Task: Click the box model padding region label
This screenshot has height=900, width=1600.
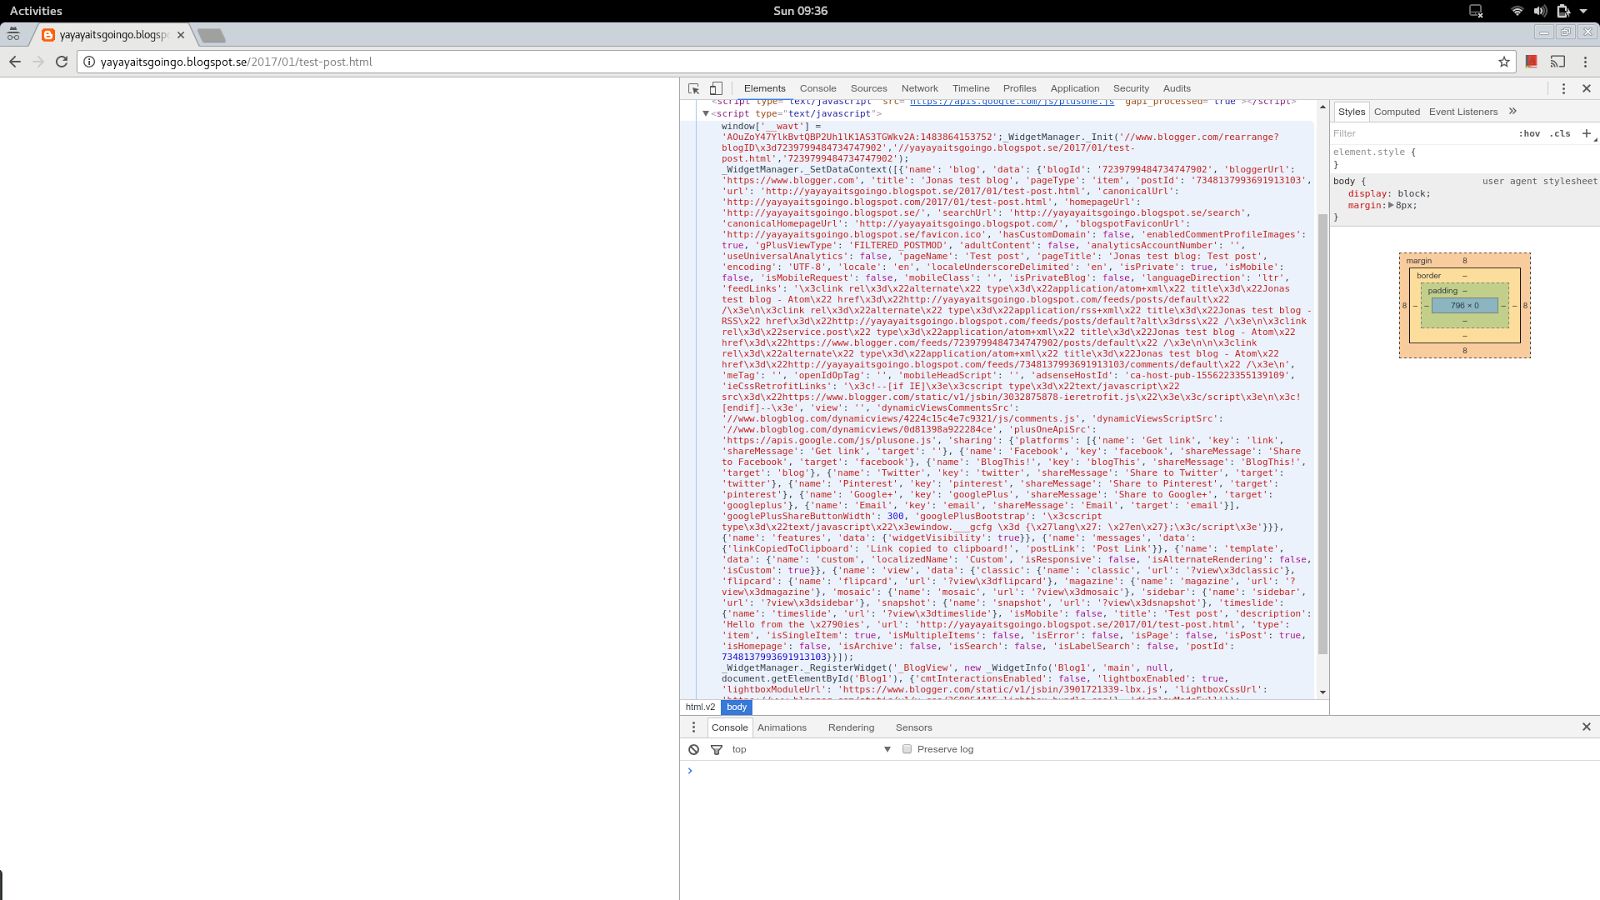Action: (x=1442, y=291)
